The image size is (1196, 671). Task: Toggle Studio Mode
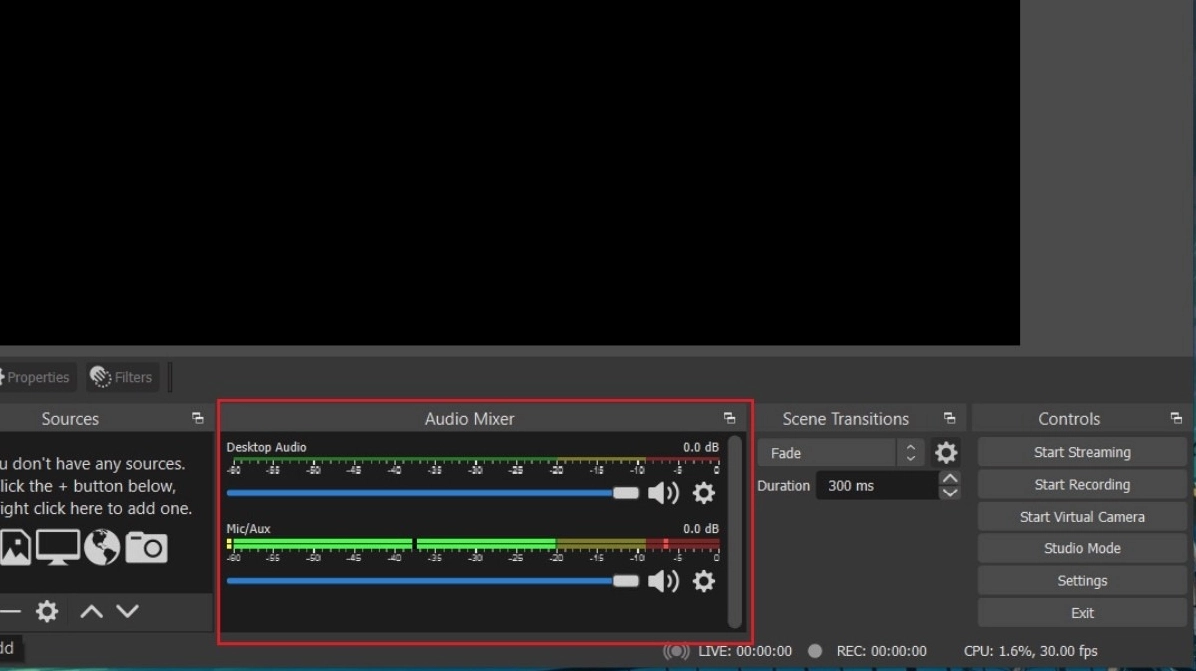(x=1082, y=548)
